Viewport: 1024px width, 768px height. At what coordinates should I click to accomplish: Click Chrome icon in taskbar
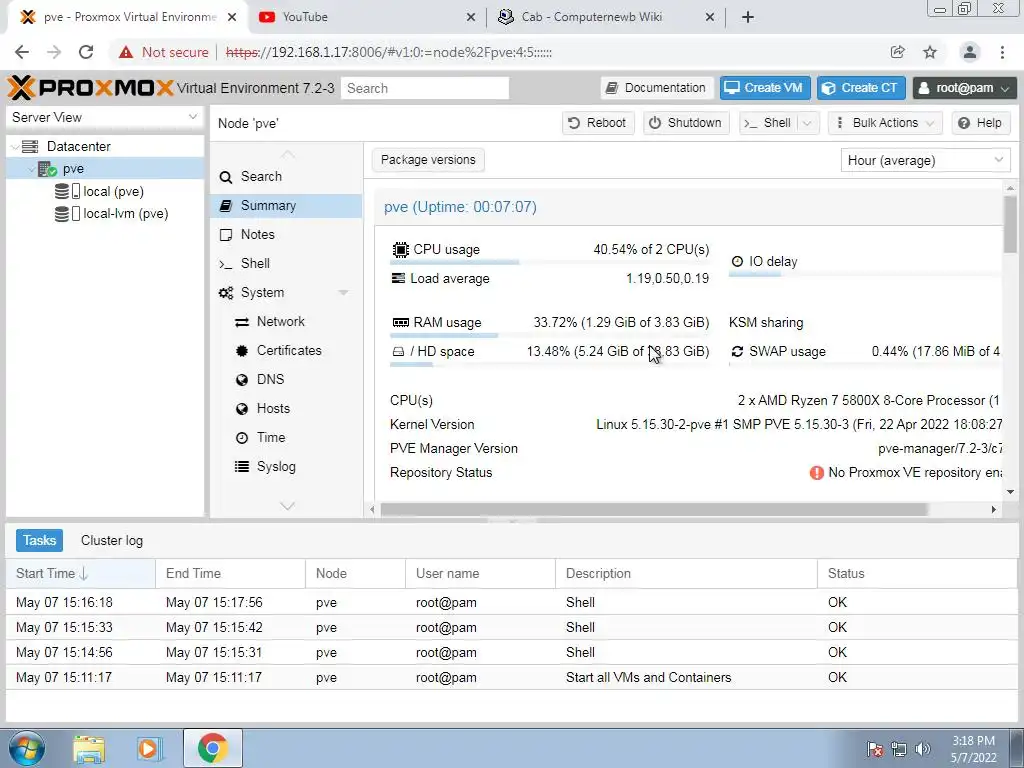pos(212,748)
